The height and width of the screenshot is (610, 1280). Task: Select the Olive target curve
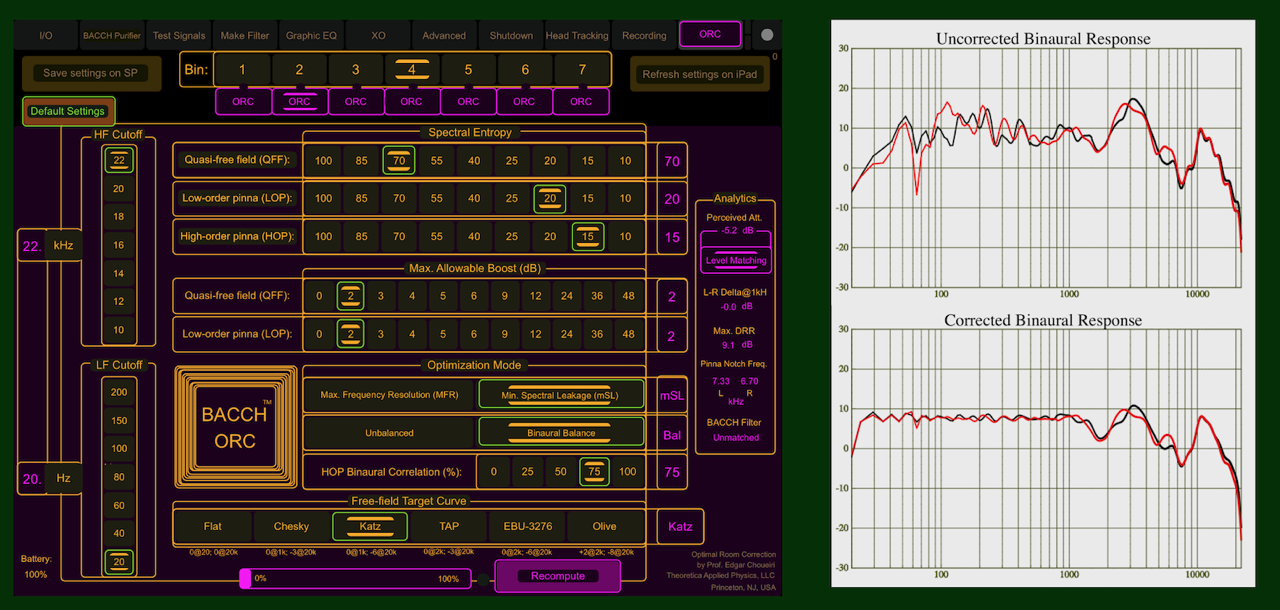pyautogui.click(x=604, y=526)
